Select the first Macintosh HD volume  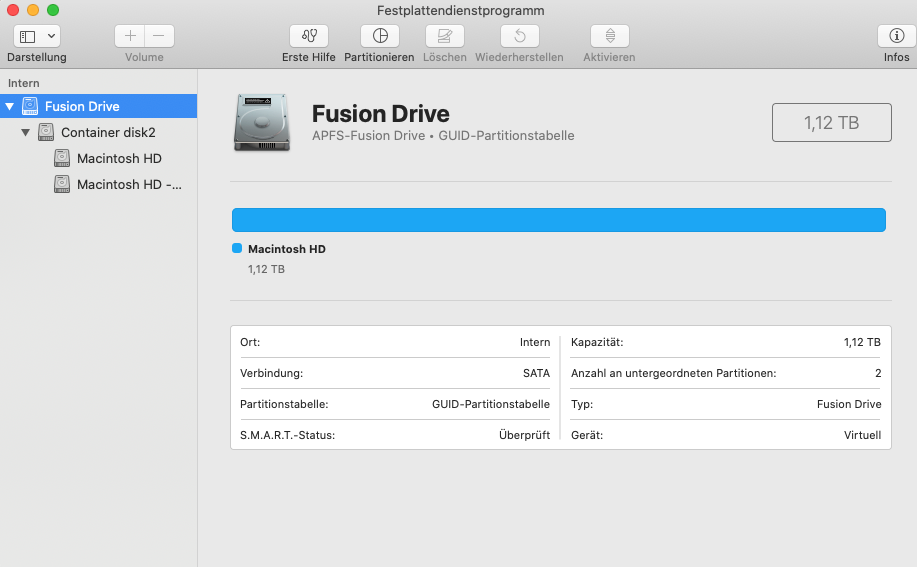click(x=118, y=158)
